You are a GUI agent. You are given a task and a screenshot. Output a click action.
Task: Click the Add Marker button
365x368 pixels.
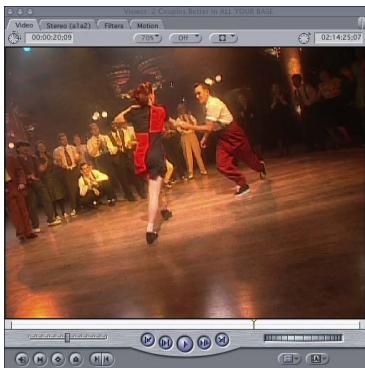pos(76,359)
